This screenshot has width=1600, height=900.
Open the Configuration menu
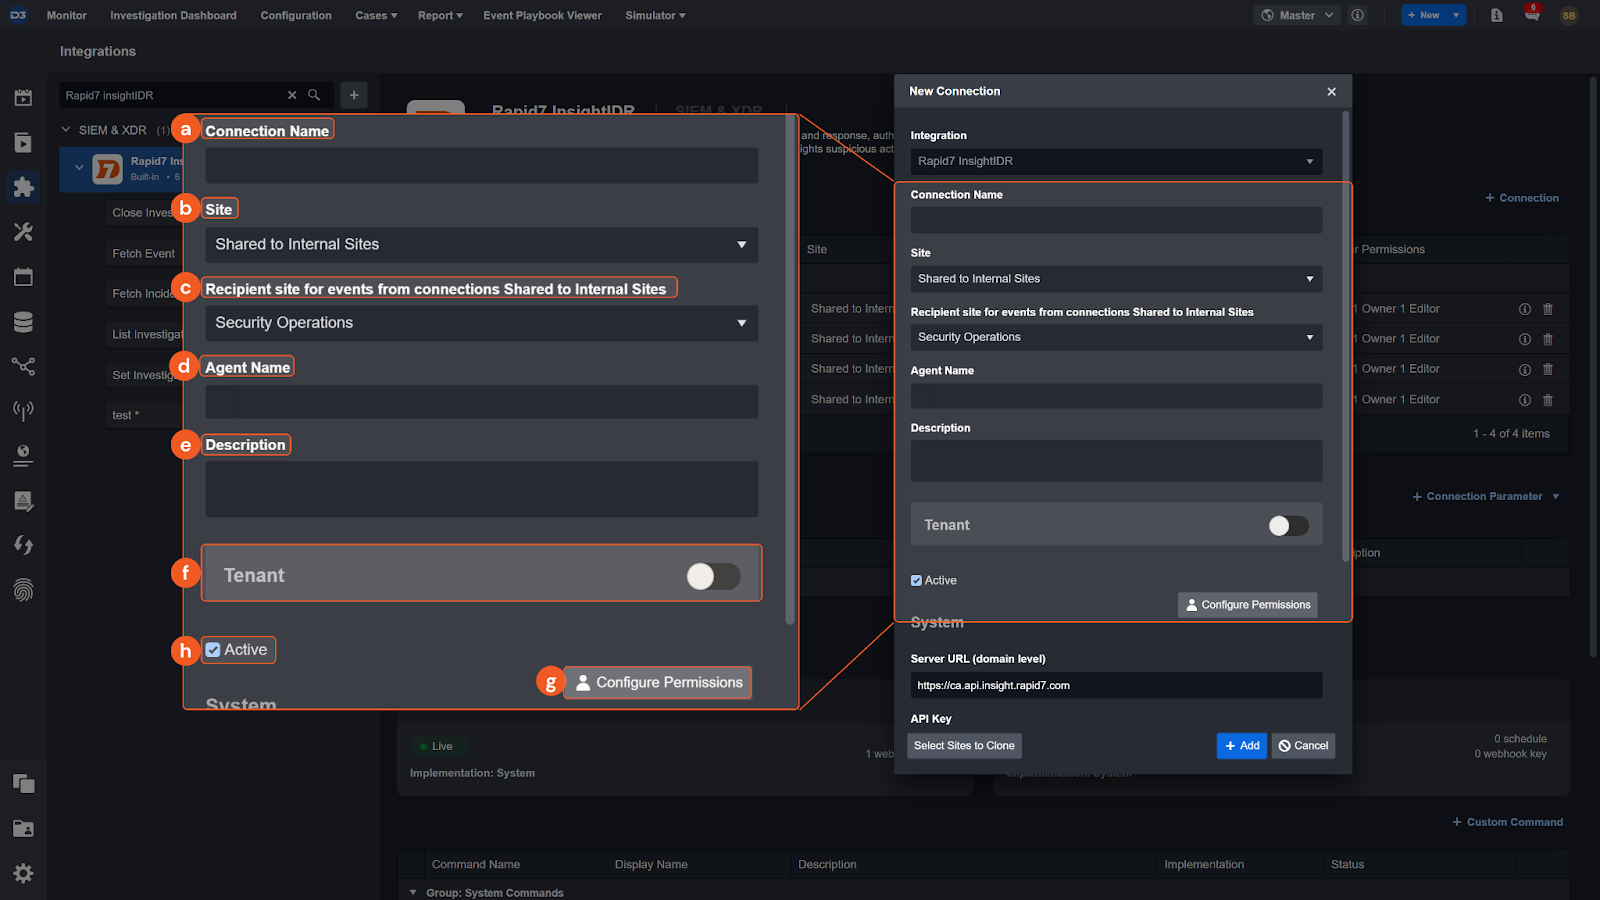296,15
